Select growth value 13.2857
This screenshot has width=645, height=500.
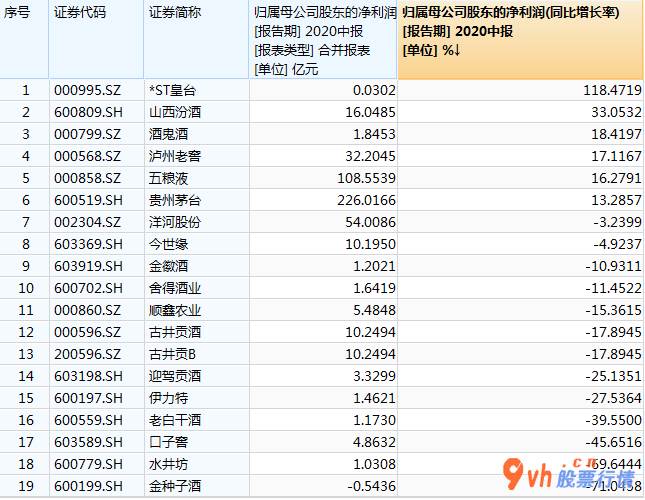[616, 200]
